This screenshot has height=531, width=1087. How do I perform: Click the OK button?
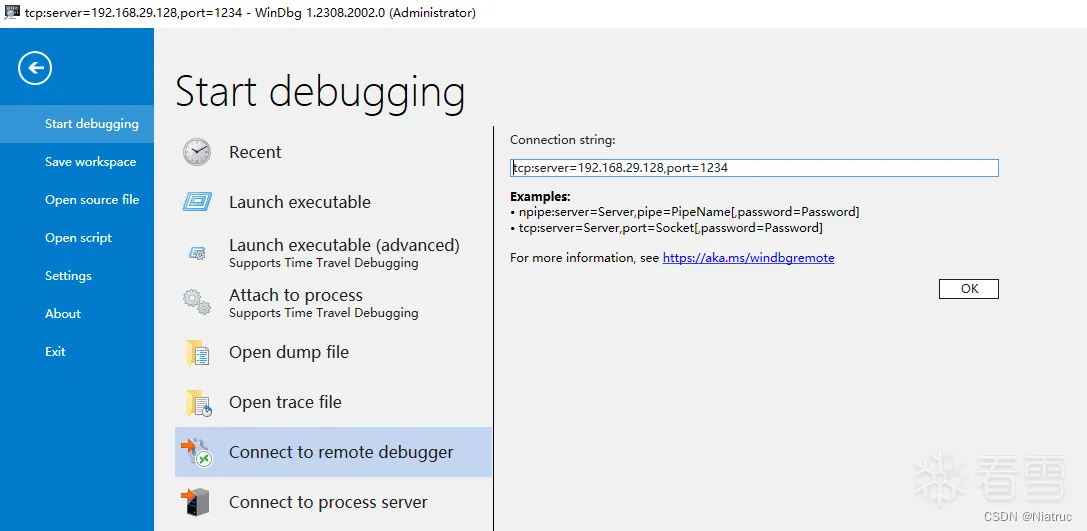969,289
